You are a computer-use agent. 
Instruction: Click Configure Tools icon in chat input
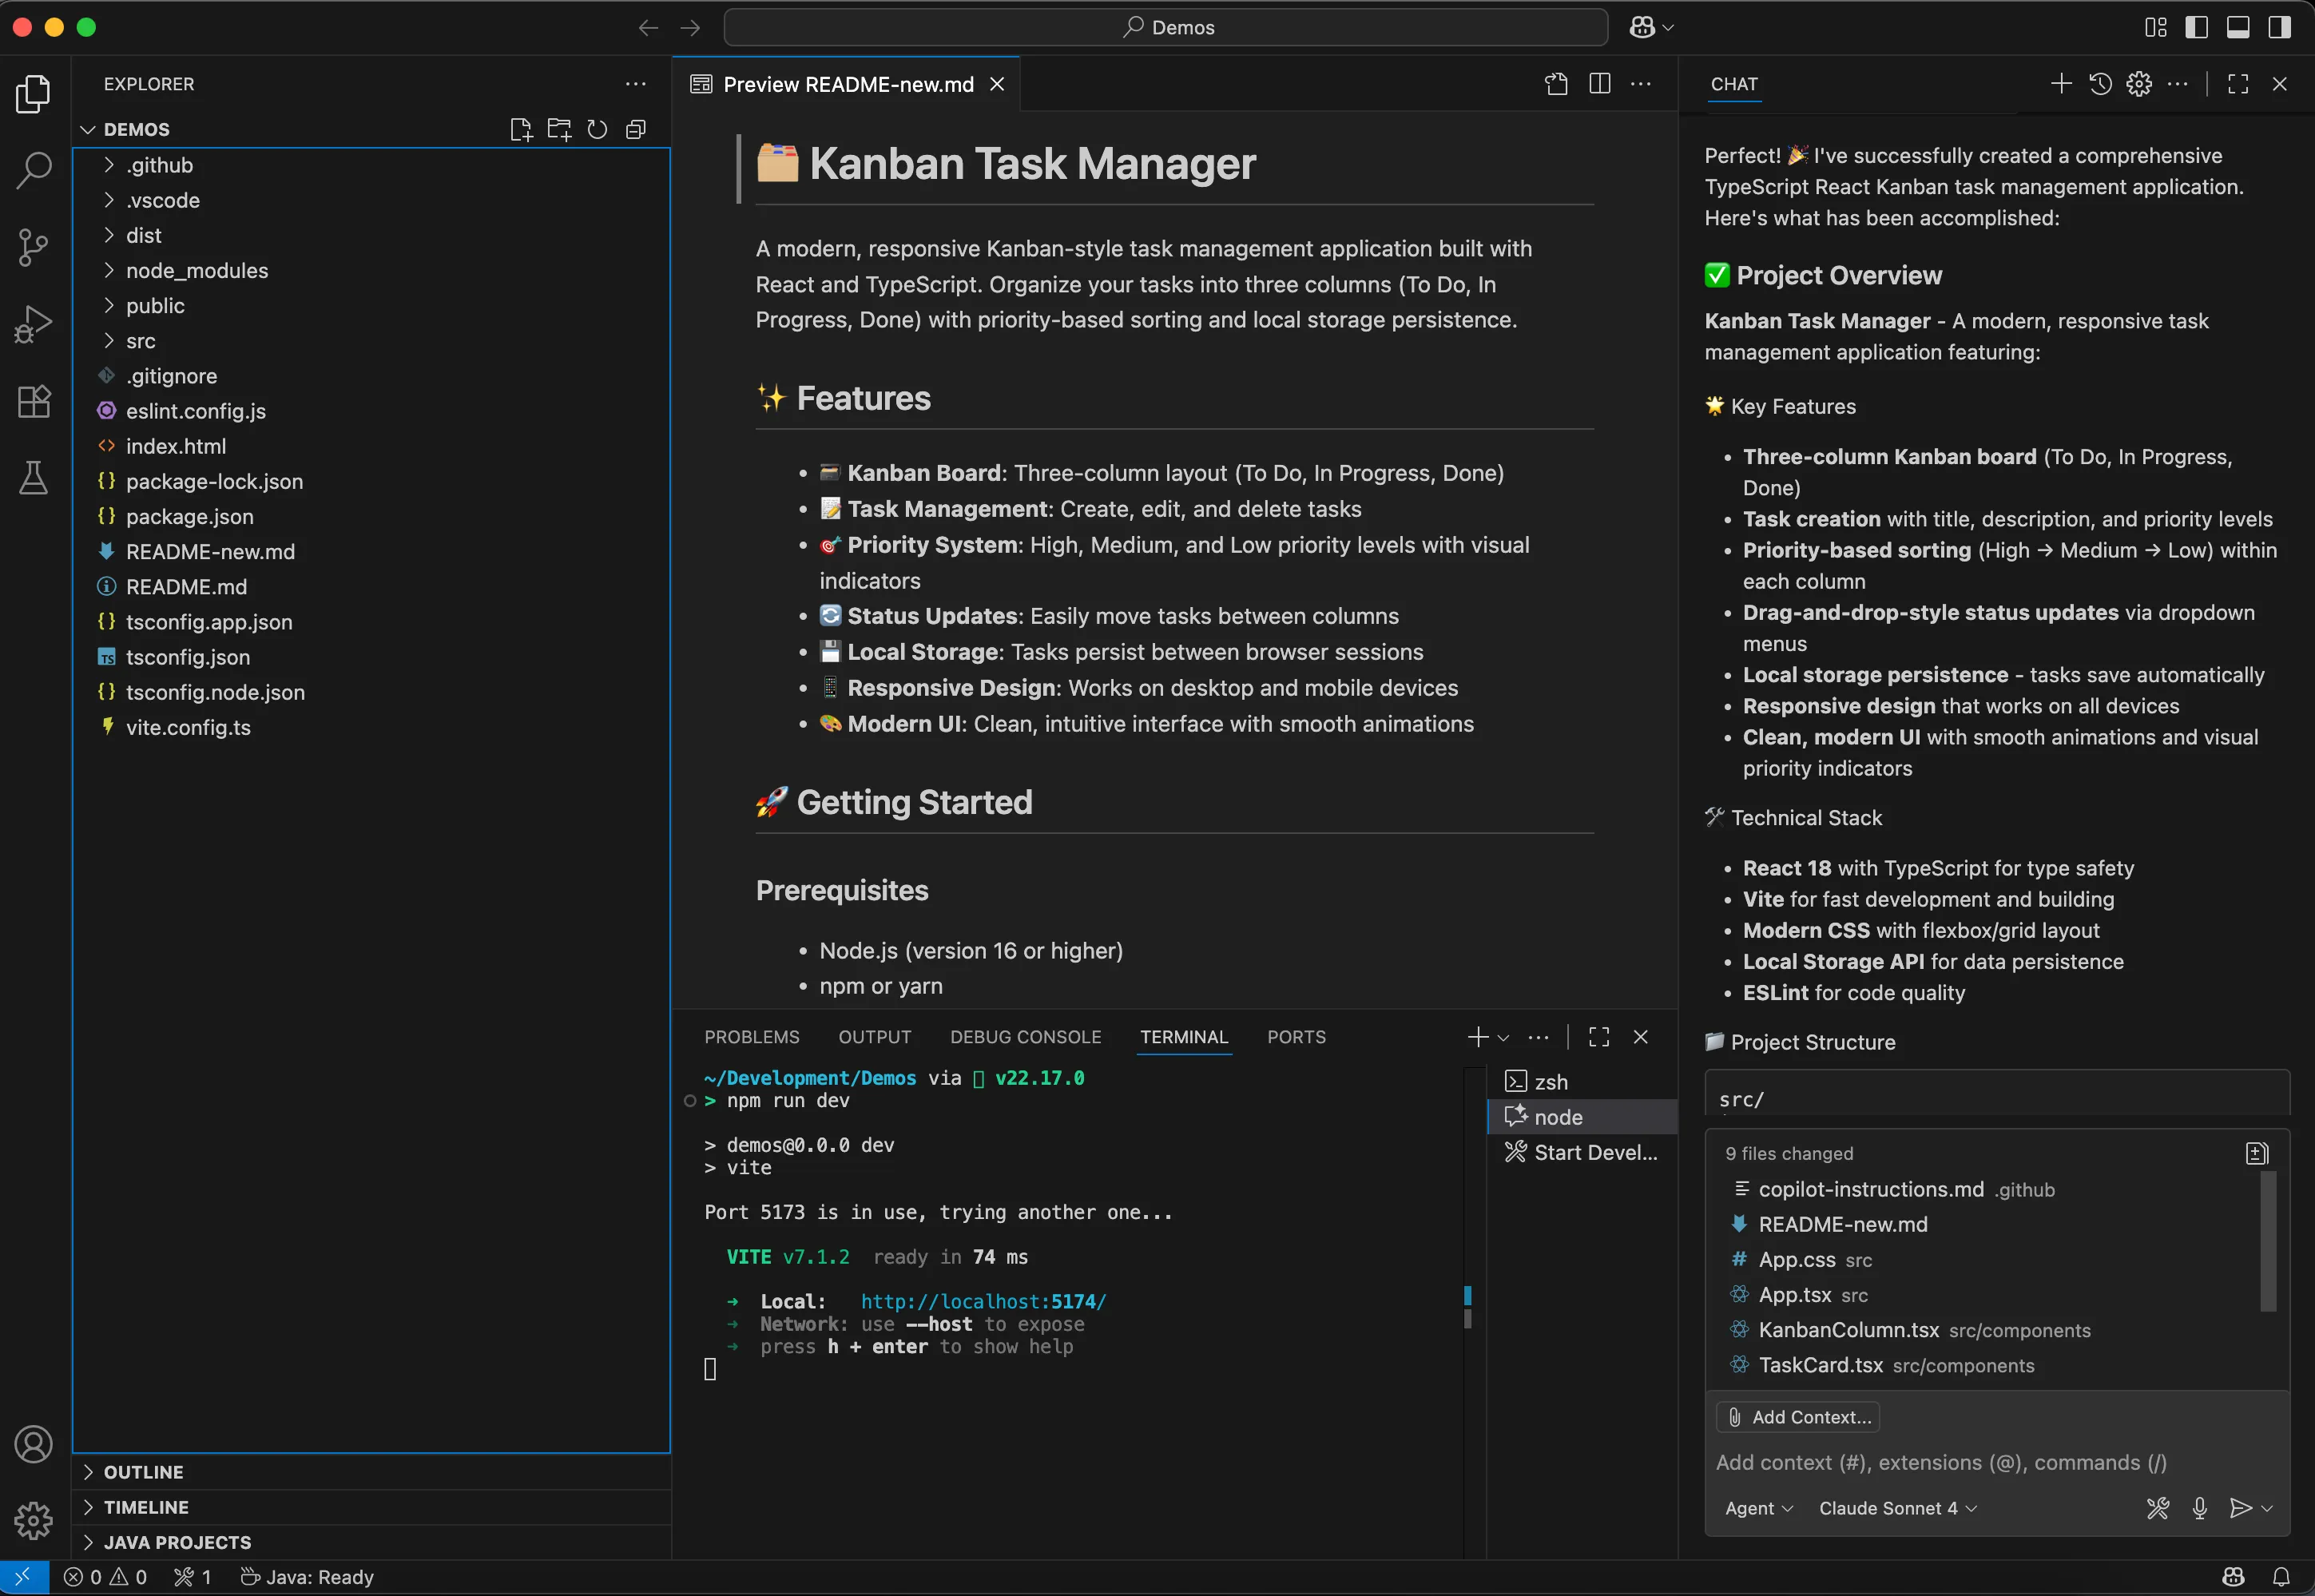(2158, 1508)
